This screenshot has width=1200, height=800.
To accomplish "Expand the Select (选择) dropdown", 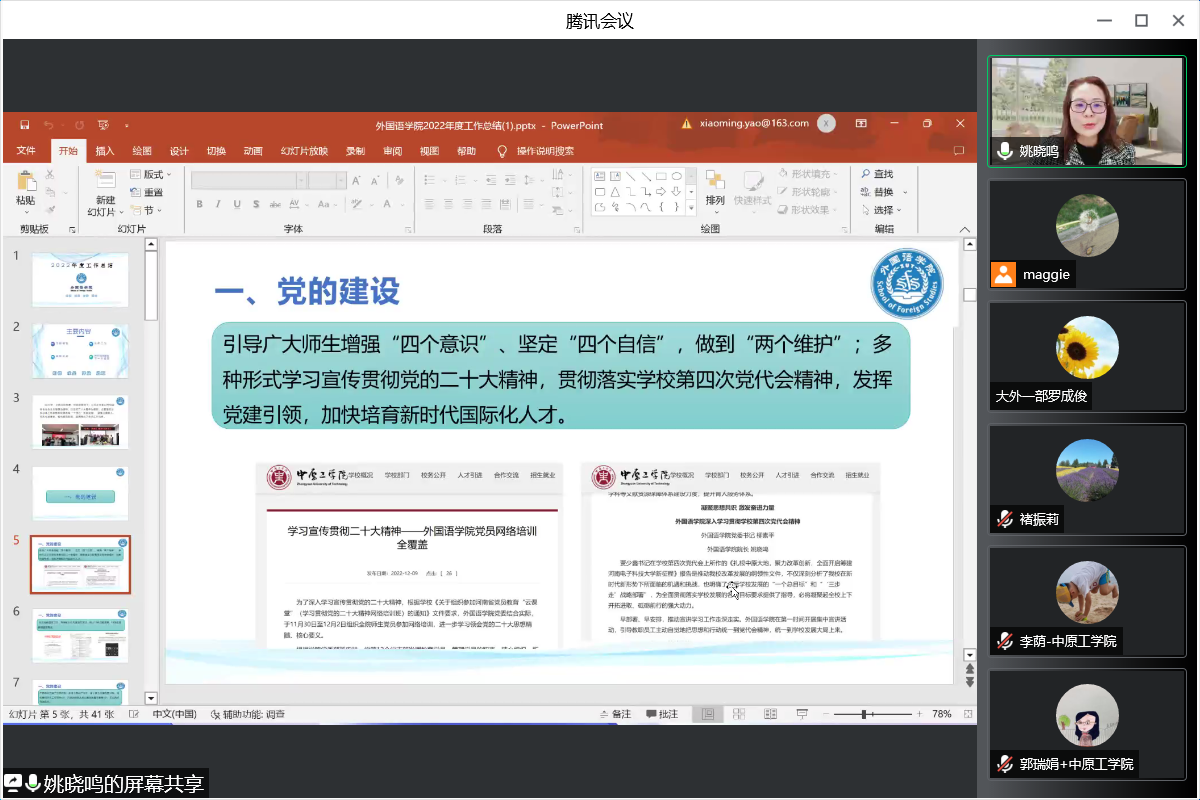I will click(x=886, y=210).
